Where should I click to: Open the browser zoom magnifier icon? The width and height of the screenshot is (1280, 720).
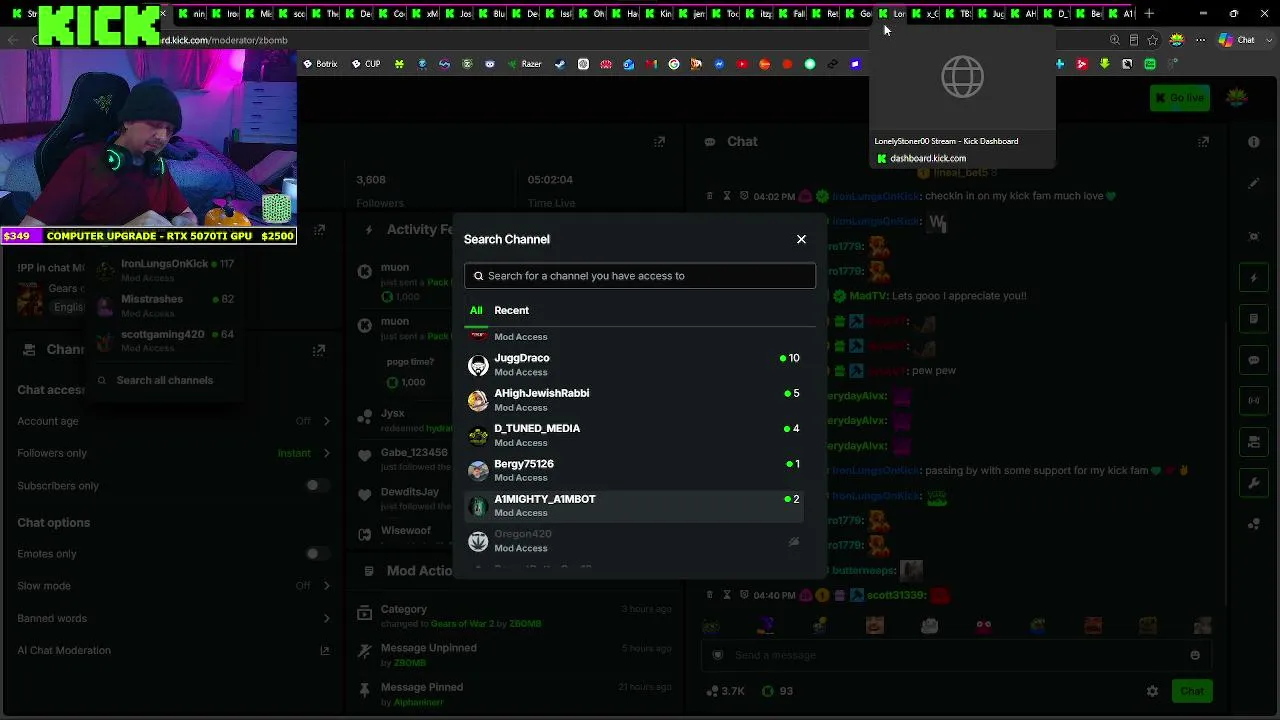[x=1115, y=40]
